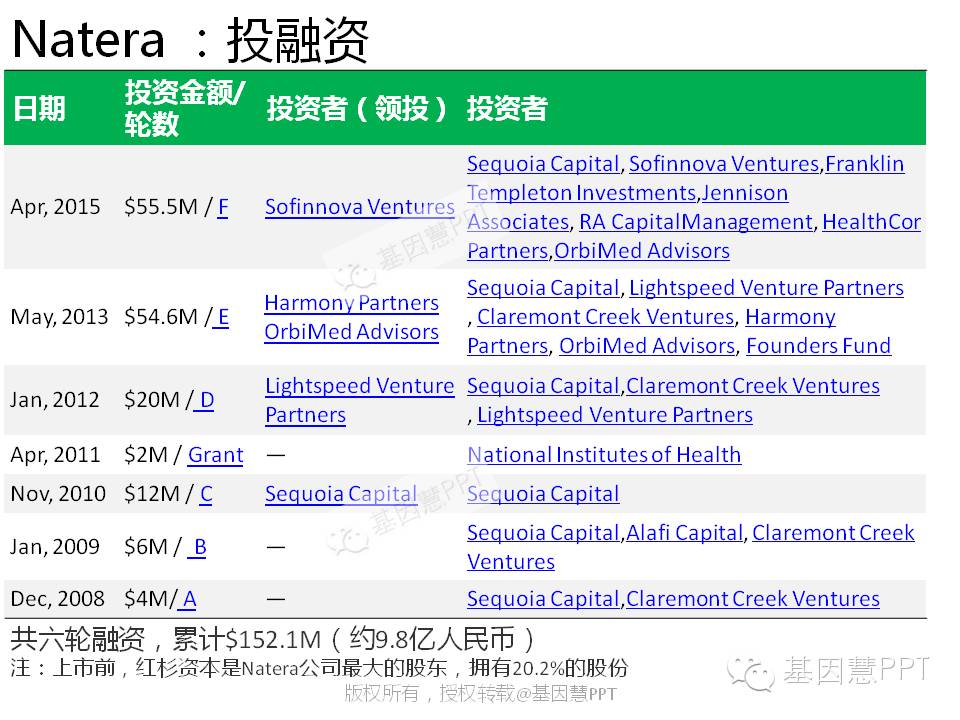The height and width of the screenshot is (720, 960).
Task: Click the WeChat logo beside 基因慧PPT
Action: tap(750, 671)
